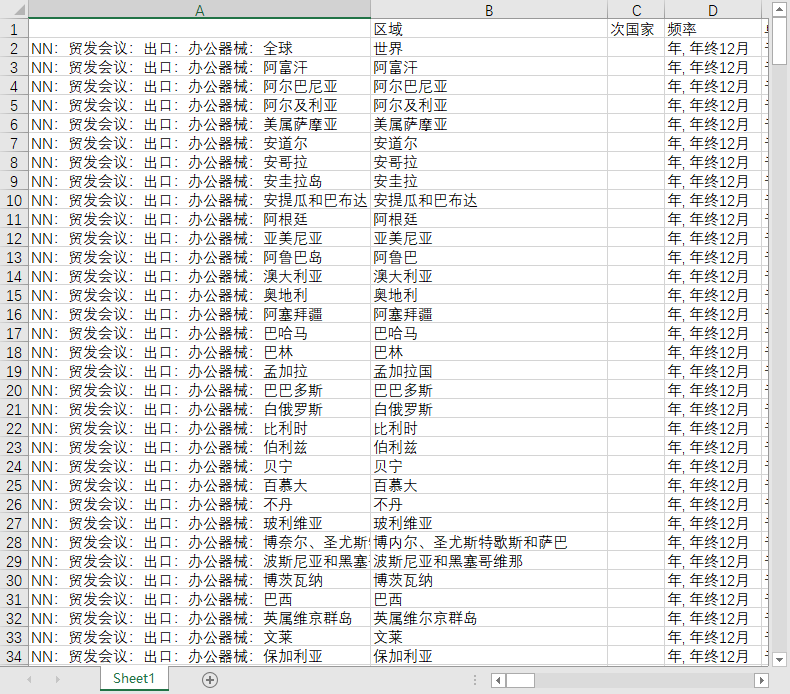Select column C header
The height and width of the screenshot is (694, 790).
(x=636, y=10)
